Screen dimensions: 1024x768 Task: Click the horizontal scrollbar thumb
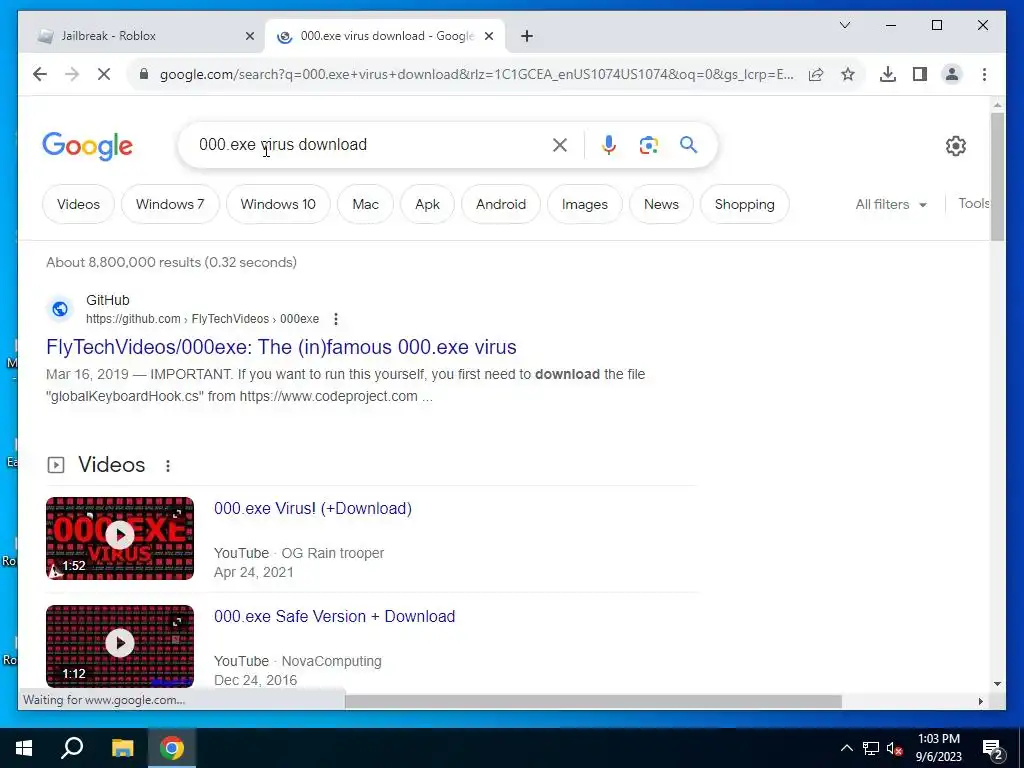[x=593, y=701]
